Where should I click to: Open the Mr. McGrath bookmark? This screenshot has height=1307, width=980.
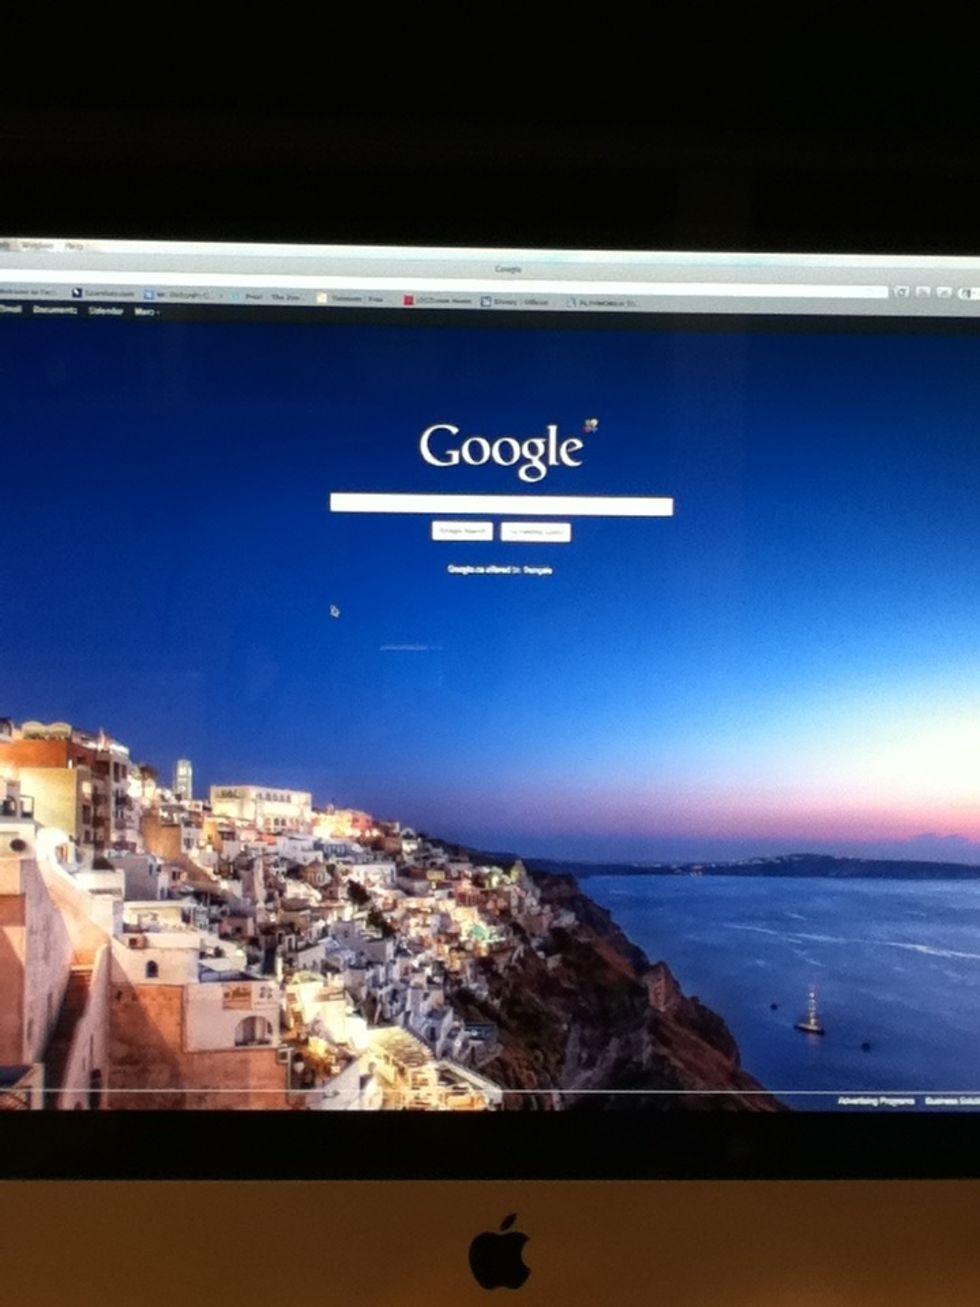click(178, 295)
